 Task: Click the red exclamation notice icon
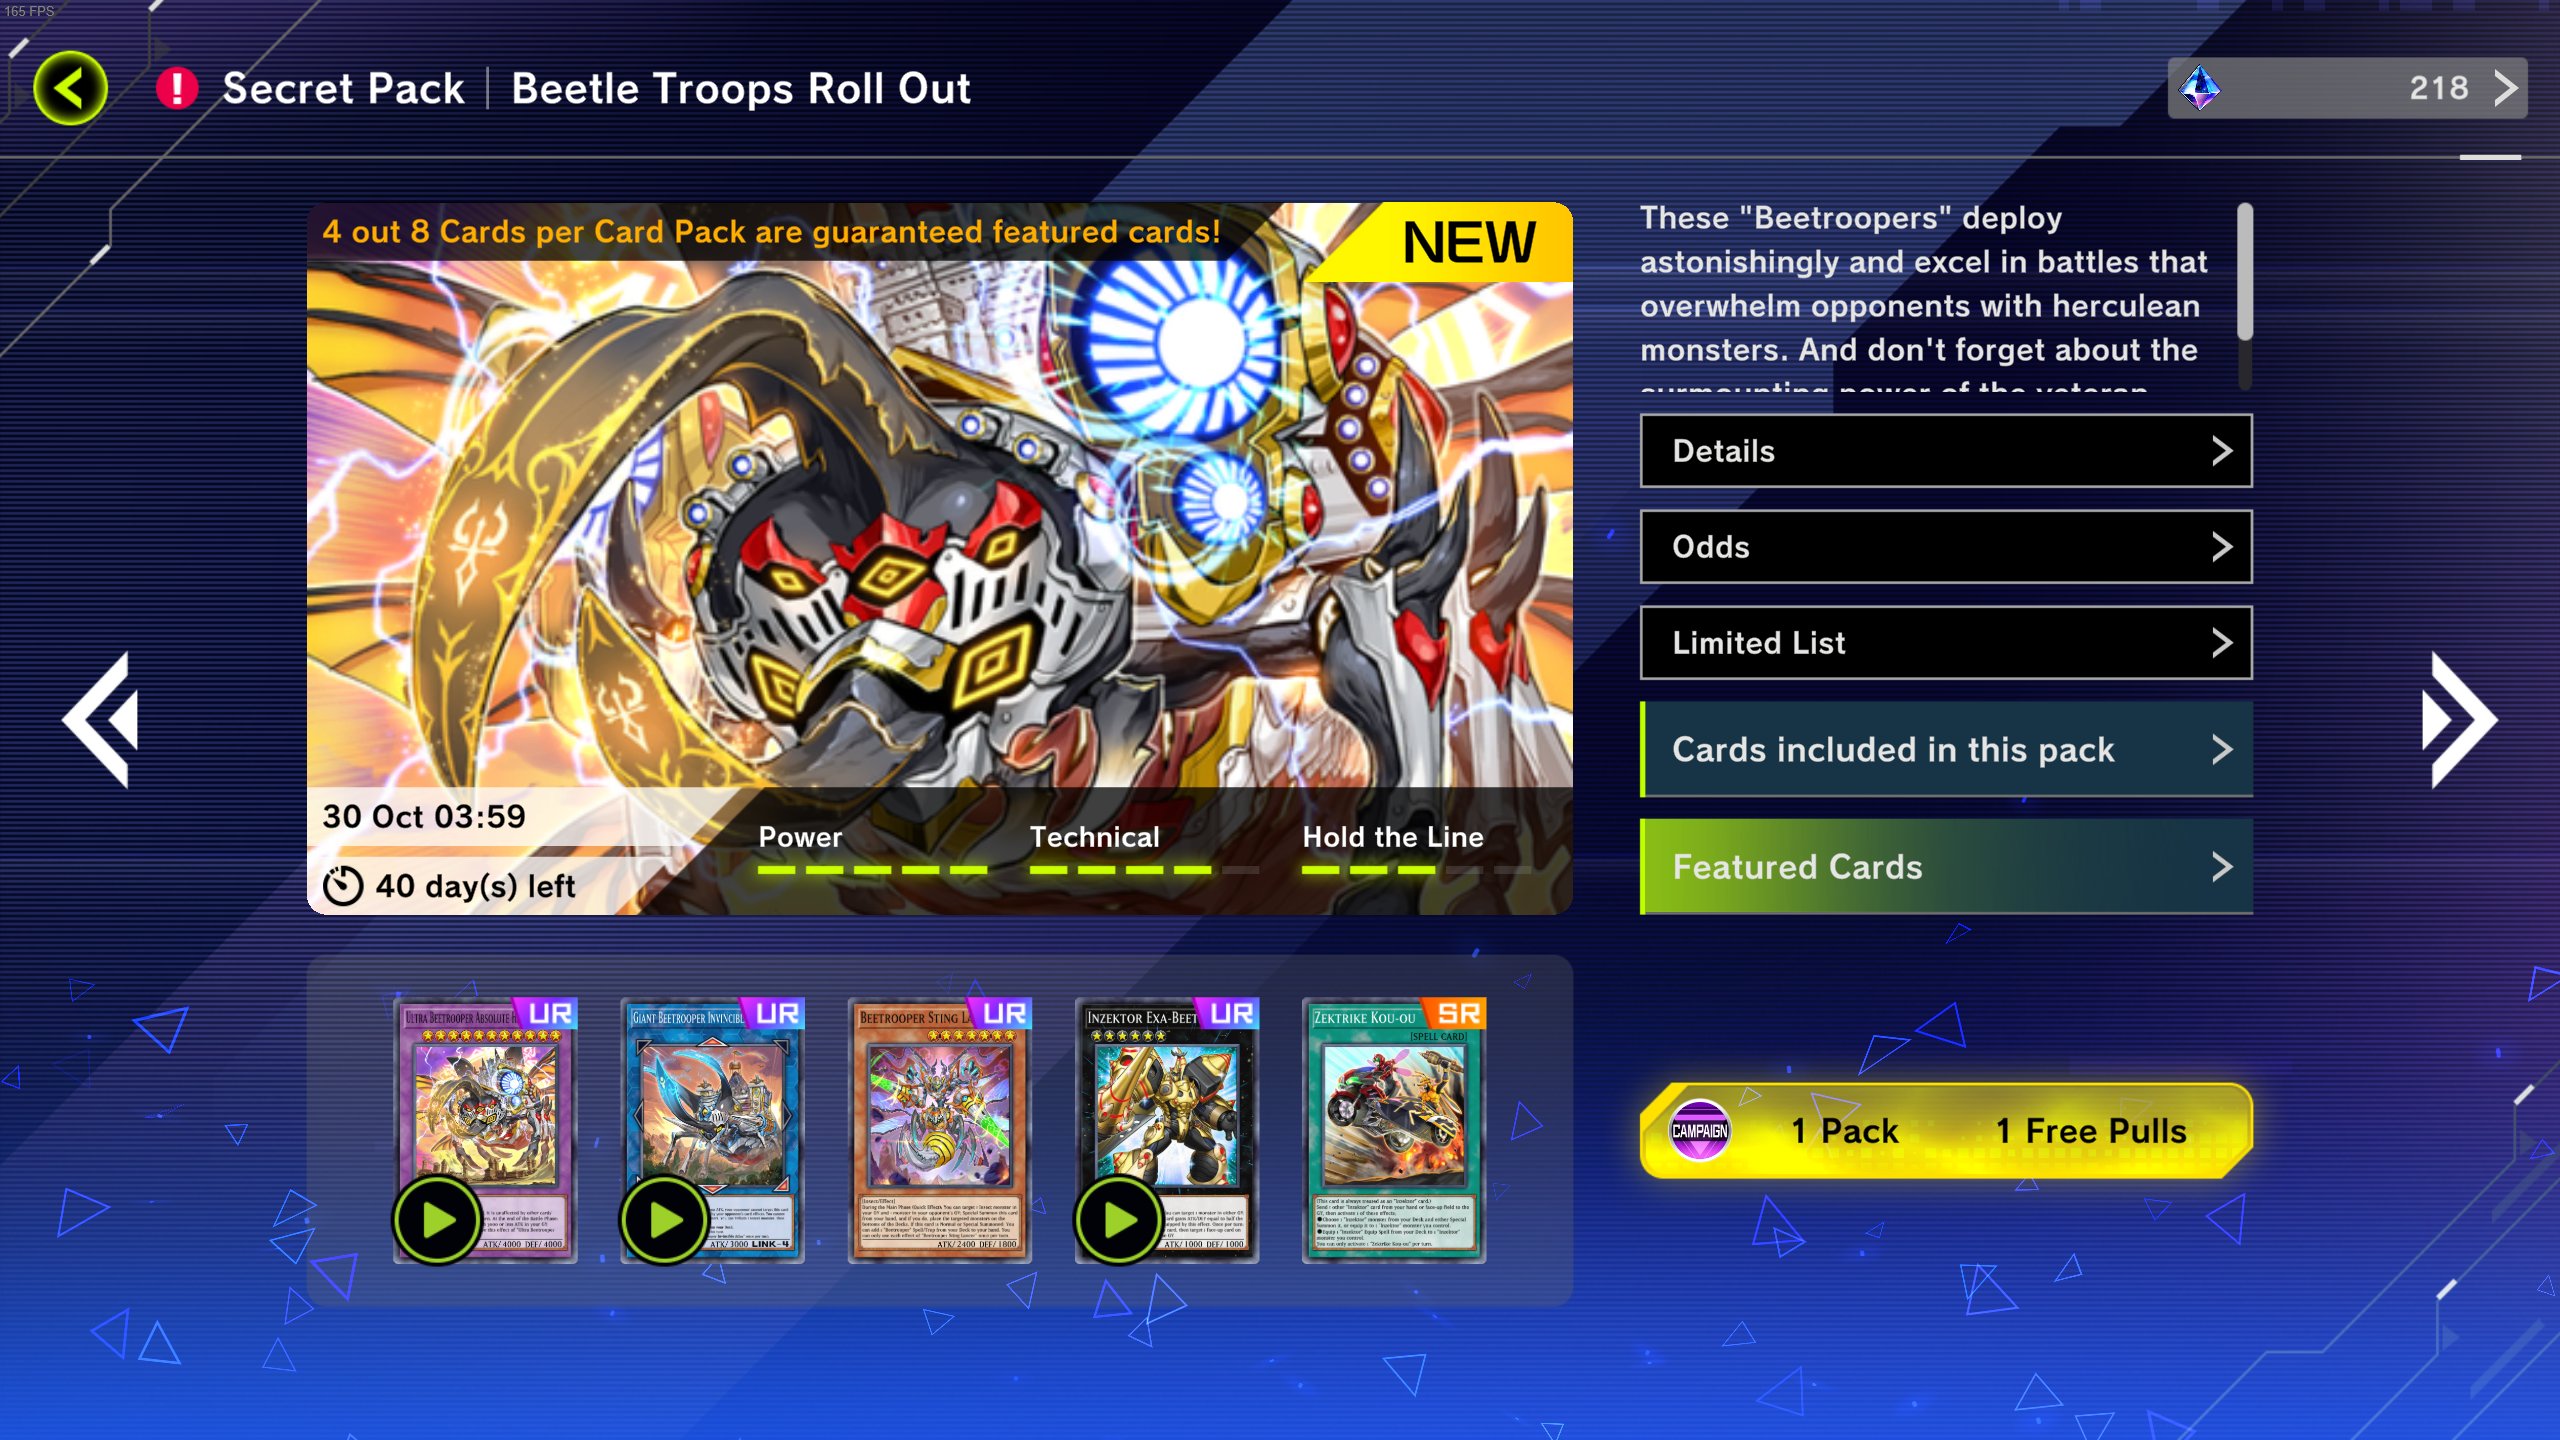click(x=177, y=88)
